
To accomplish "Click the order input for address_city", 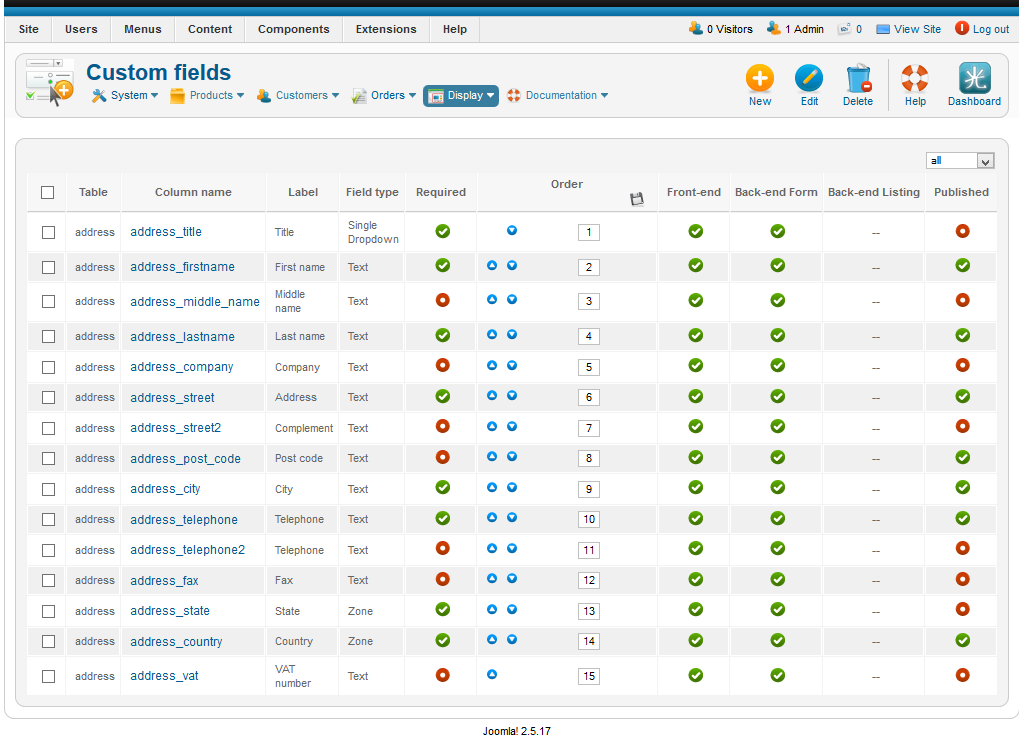I will click(589, 490).
